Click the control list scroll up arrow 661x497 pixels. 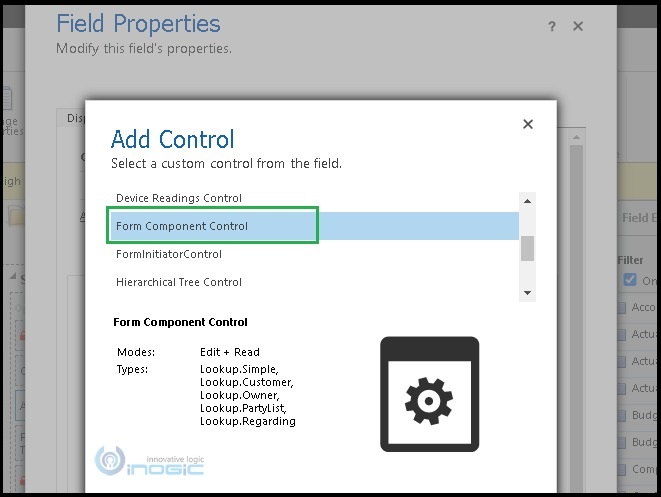(527, 198)
